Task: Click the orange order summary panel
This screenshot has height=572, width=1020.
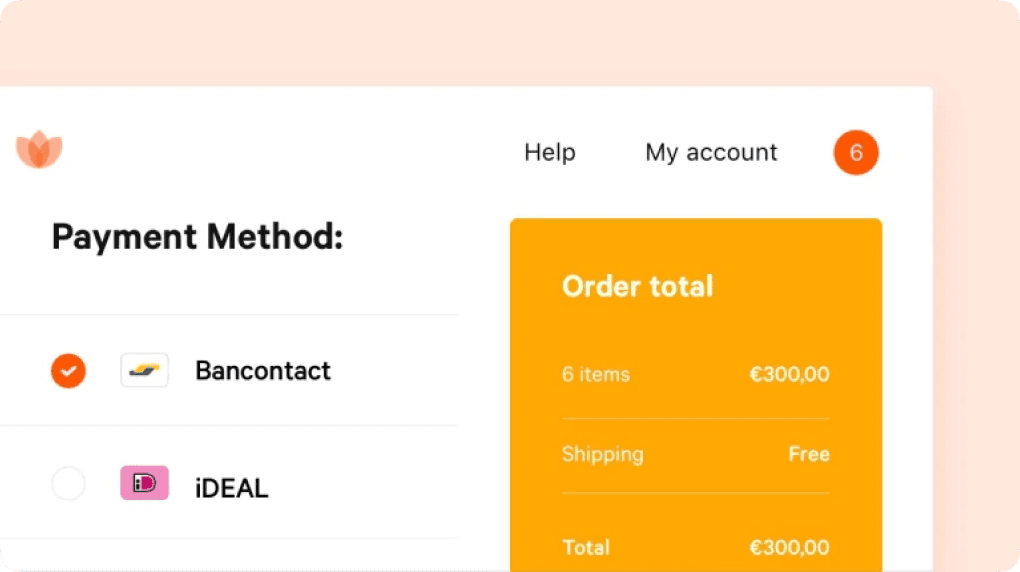Action: tap(696, 395)
